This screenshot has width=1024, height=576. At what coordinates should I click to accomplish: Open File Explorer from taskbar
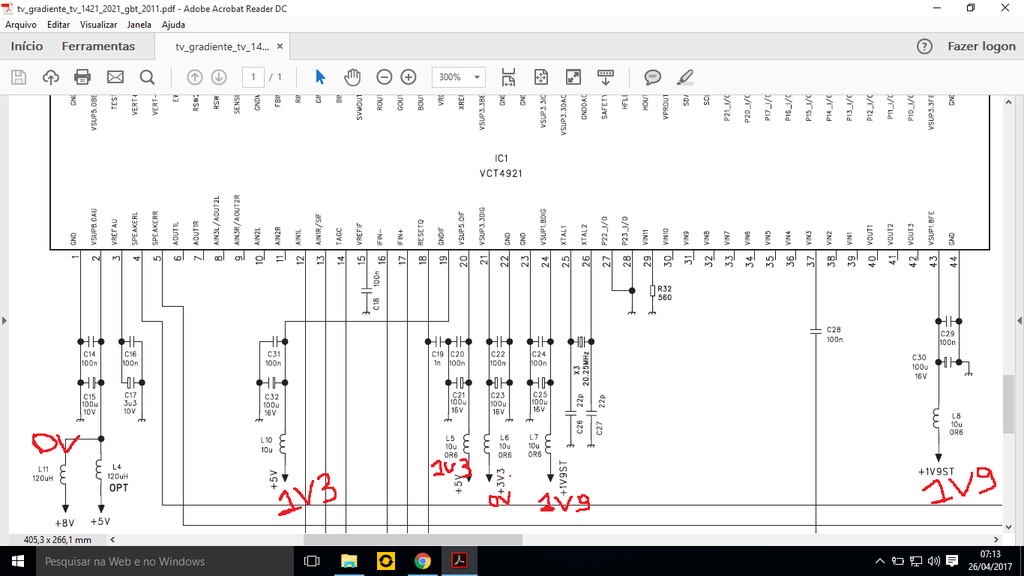(349, 562)
